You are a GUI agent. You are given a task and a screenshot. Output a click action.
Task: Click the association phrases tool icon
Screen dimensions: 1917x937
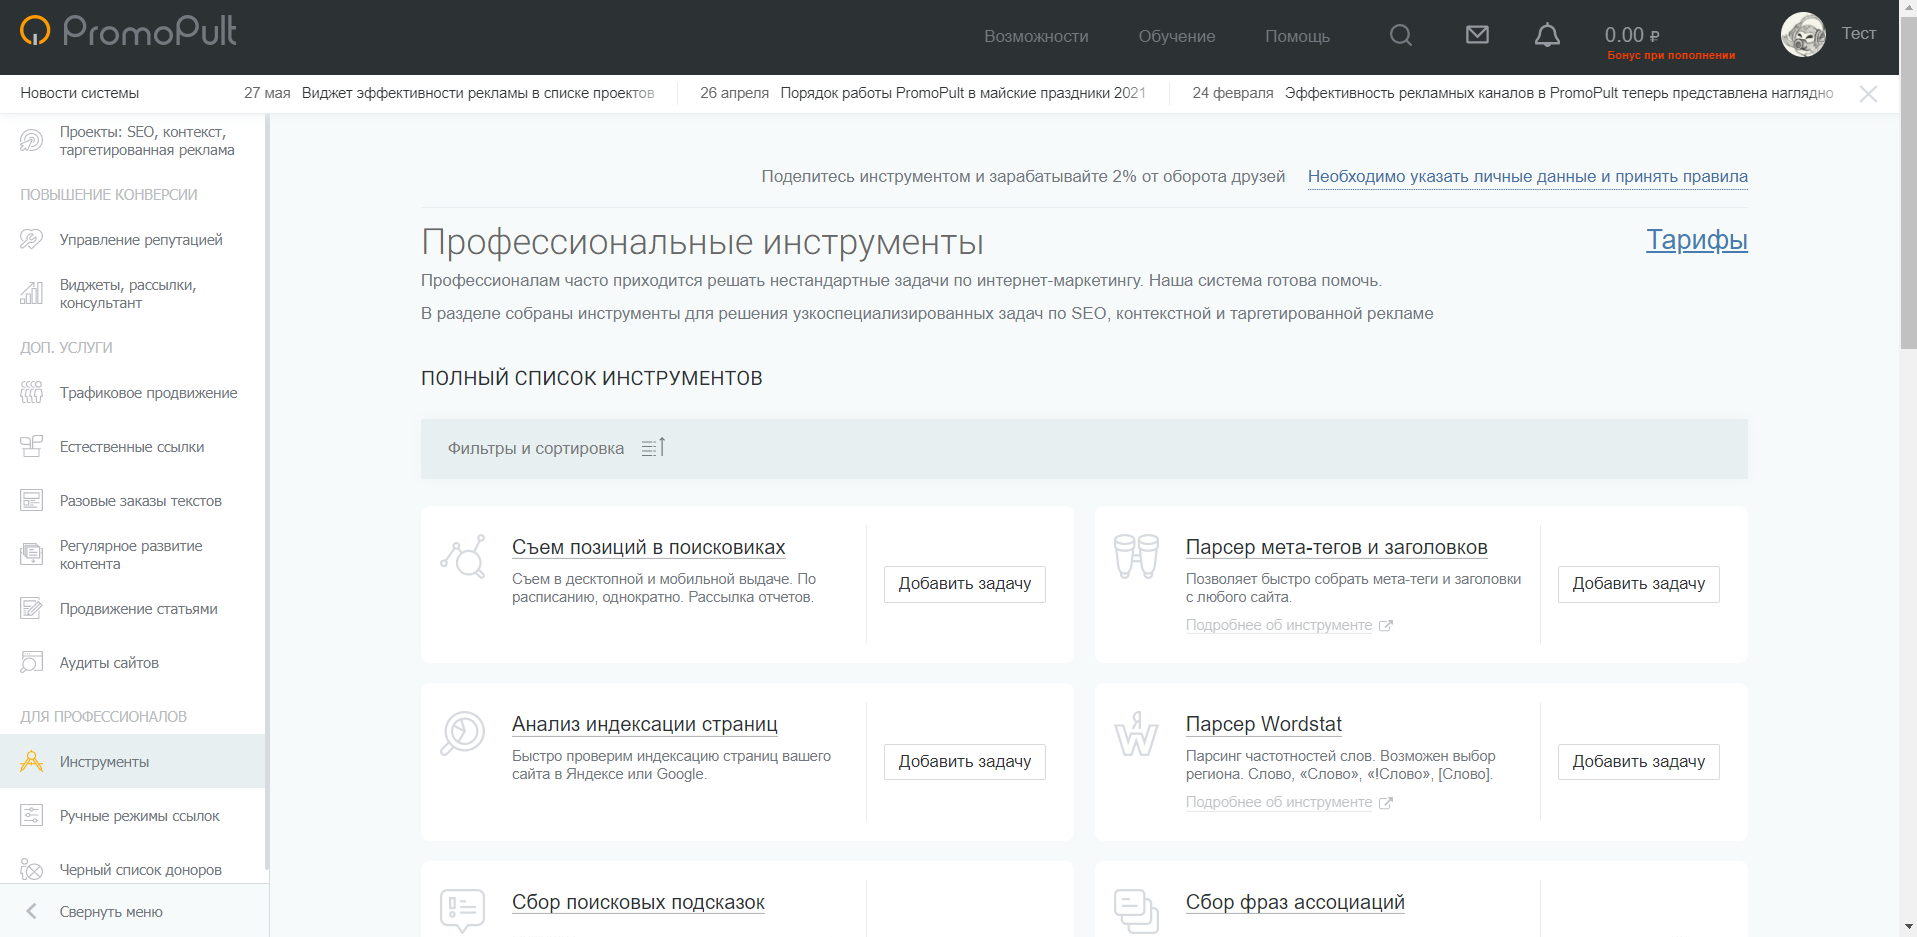1137,910
